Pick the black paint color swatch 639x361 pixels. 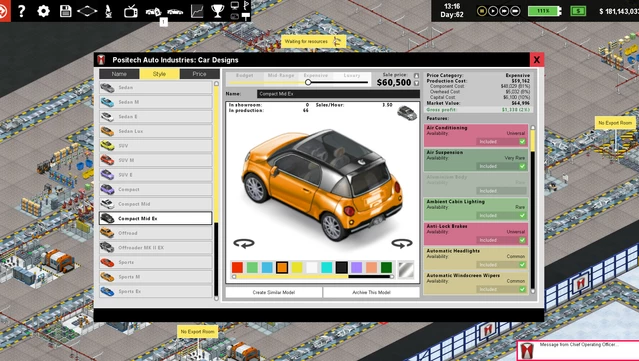point(342,268)
